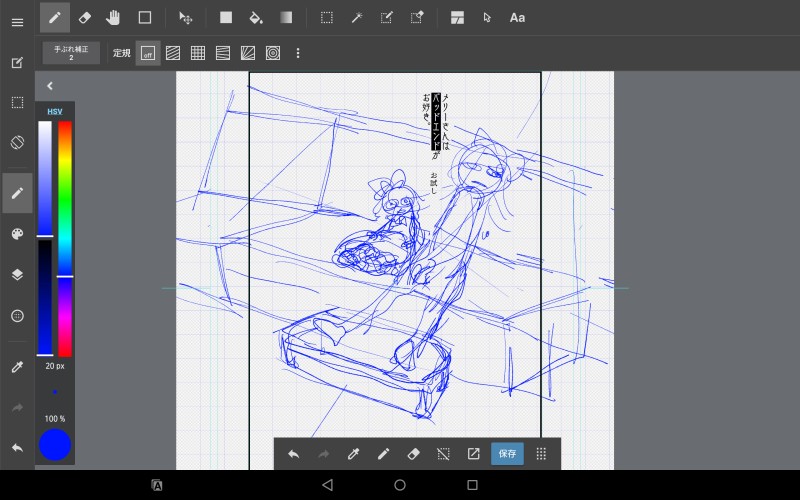This screenshot has height=500, width=800.
Task: Open the edit pencil-square icon in sidebar
Action: coord(17,63)
